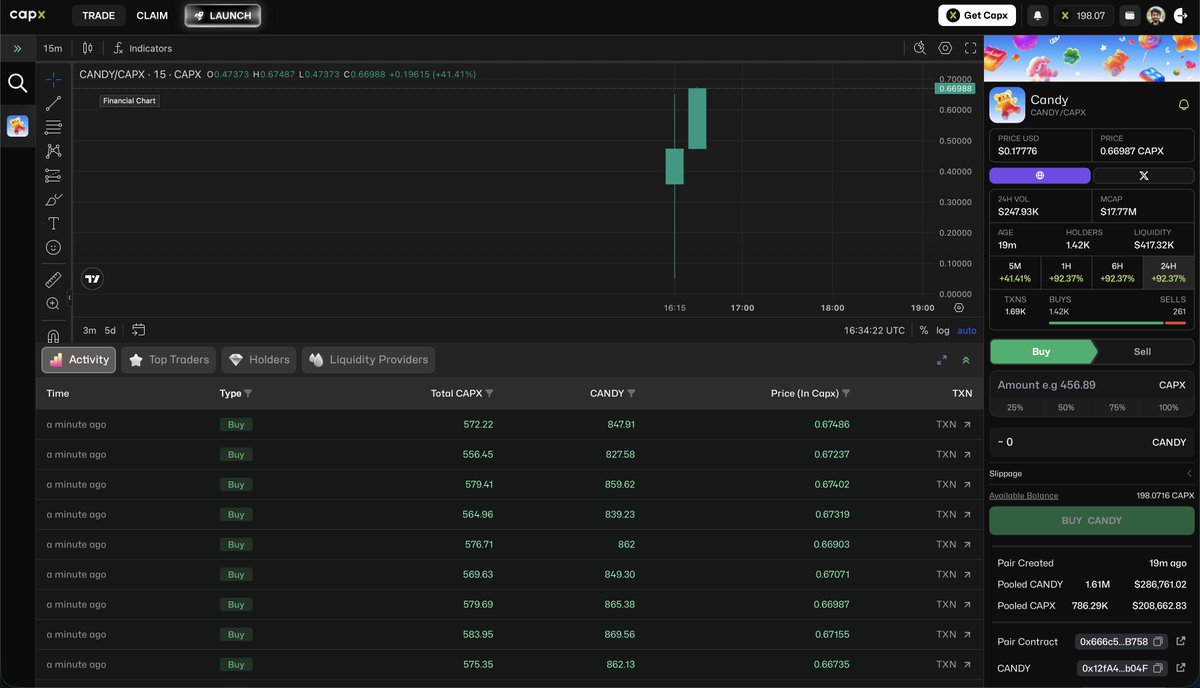Switch to the Sell mode
The image size is (1200, 688).
pyautogui.click(x=1143, y=352)
